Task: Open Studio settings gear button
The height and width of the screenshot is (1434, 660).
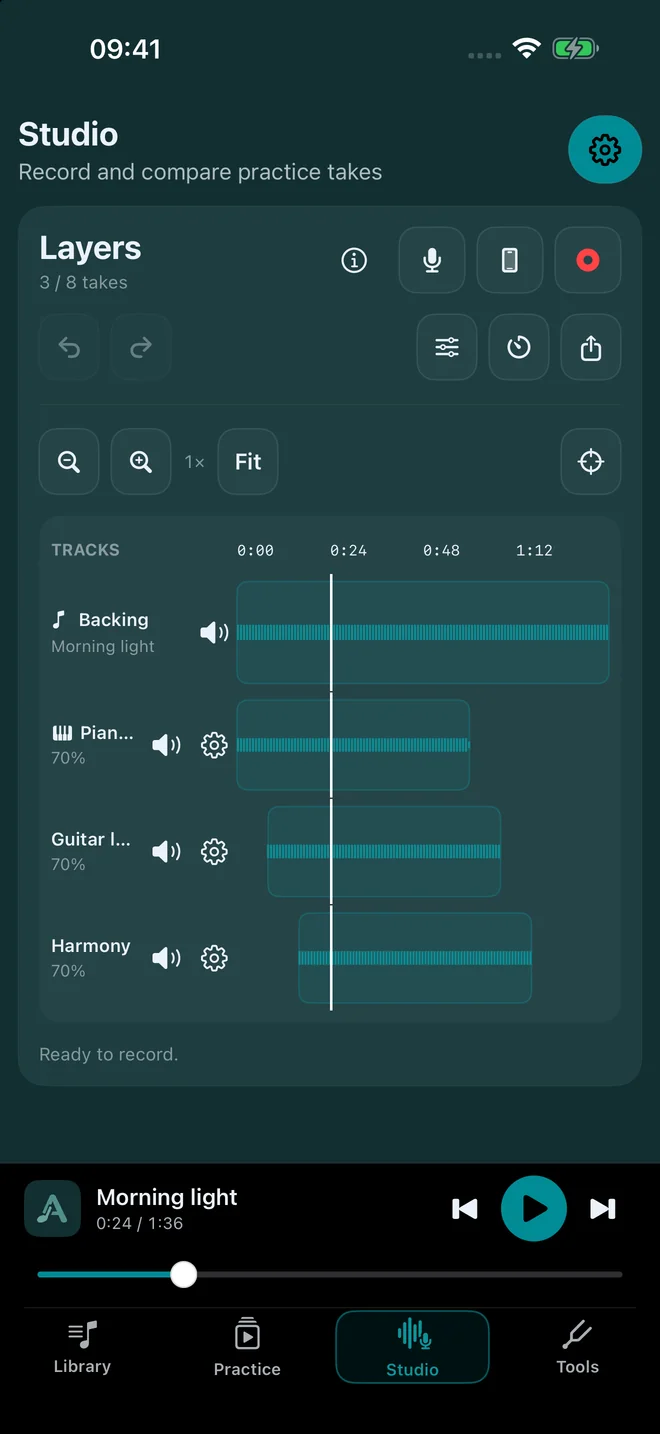Action: point(604,150)
